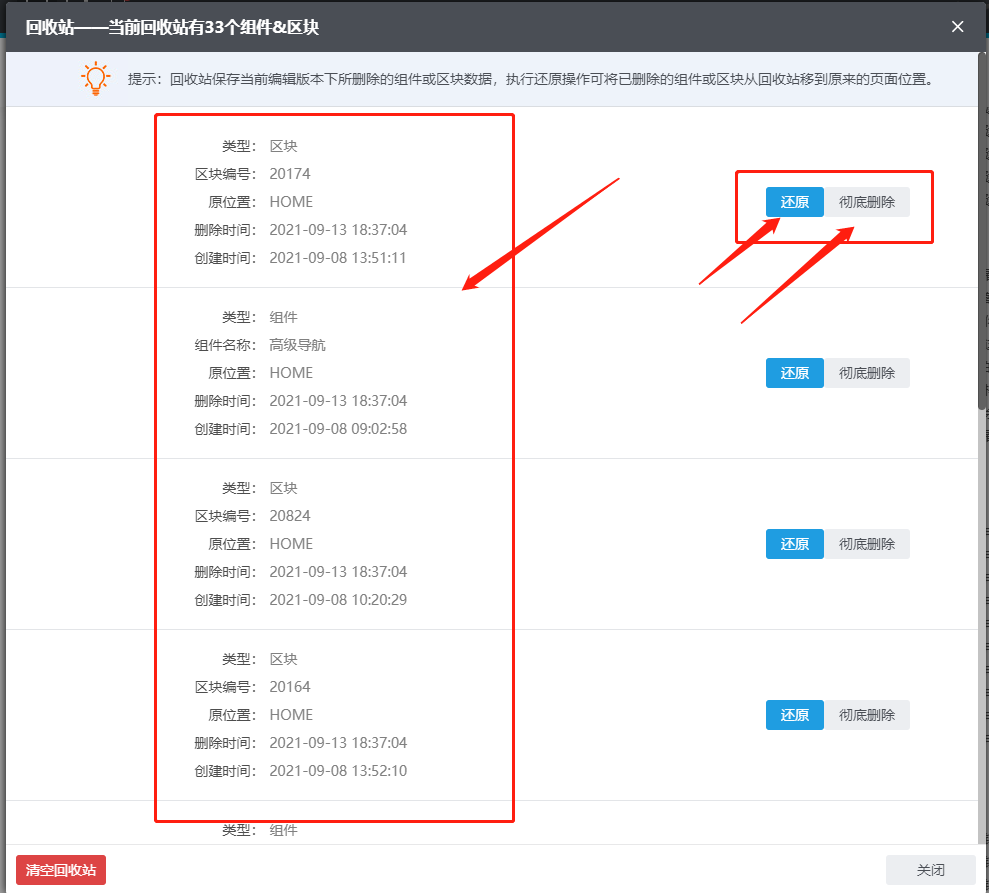Restore block number 20174
The width and height of the screenshot is (989, 893).
pos(794,202)
